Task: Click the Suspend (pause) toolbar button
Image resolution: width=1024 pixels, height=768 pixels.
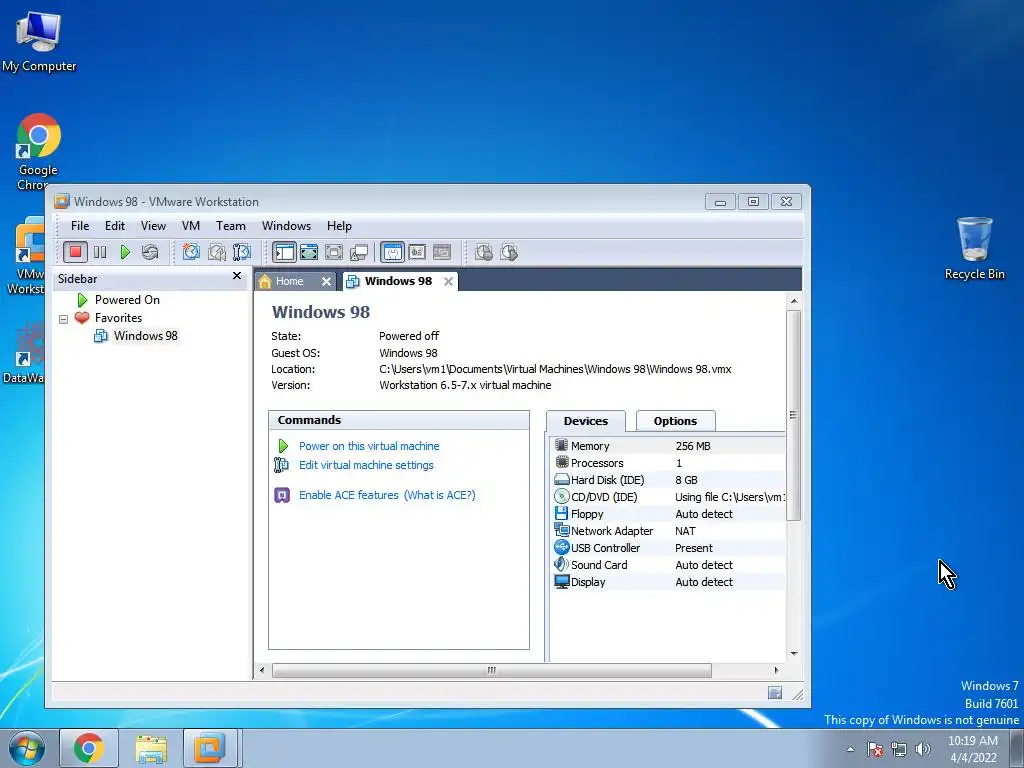Action: (100, 252)
